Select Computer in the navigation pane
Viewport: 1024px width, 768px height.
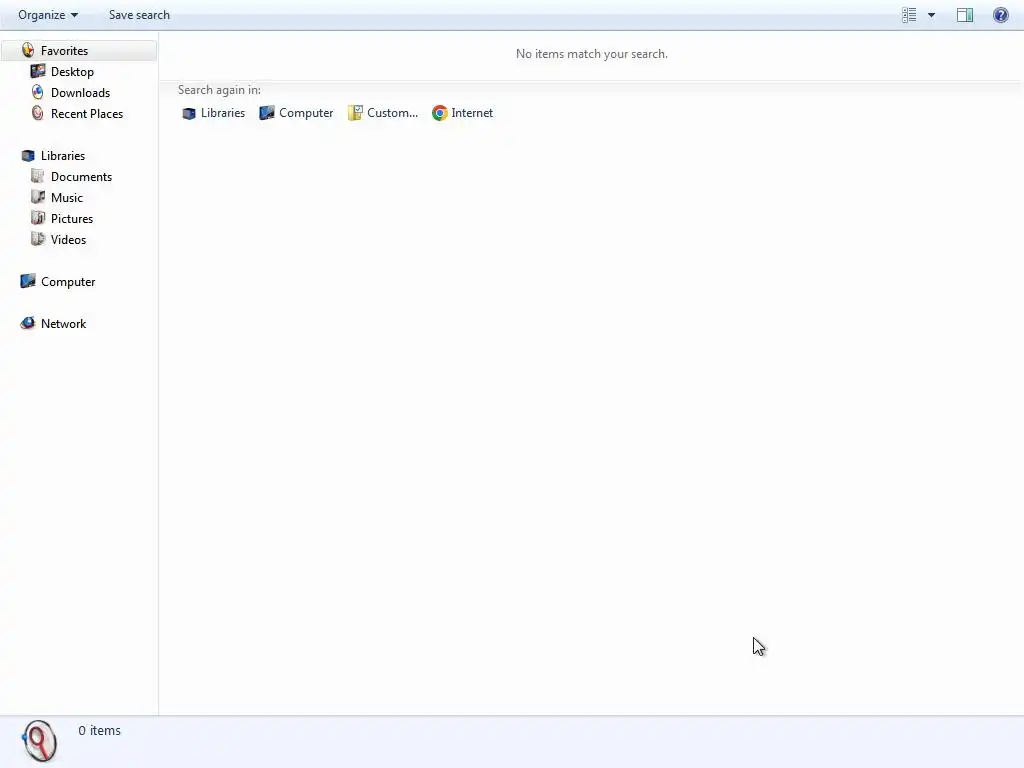click(x=68, y=281)
